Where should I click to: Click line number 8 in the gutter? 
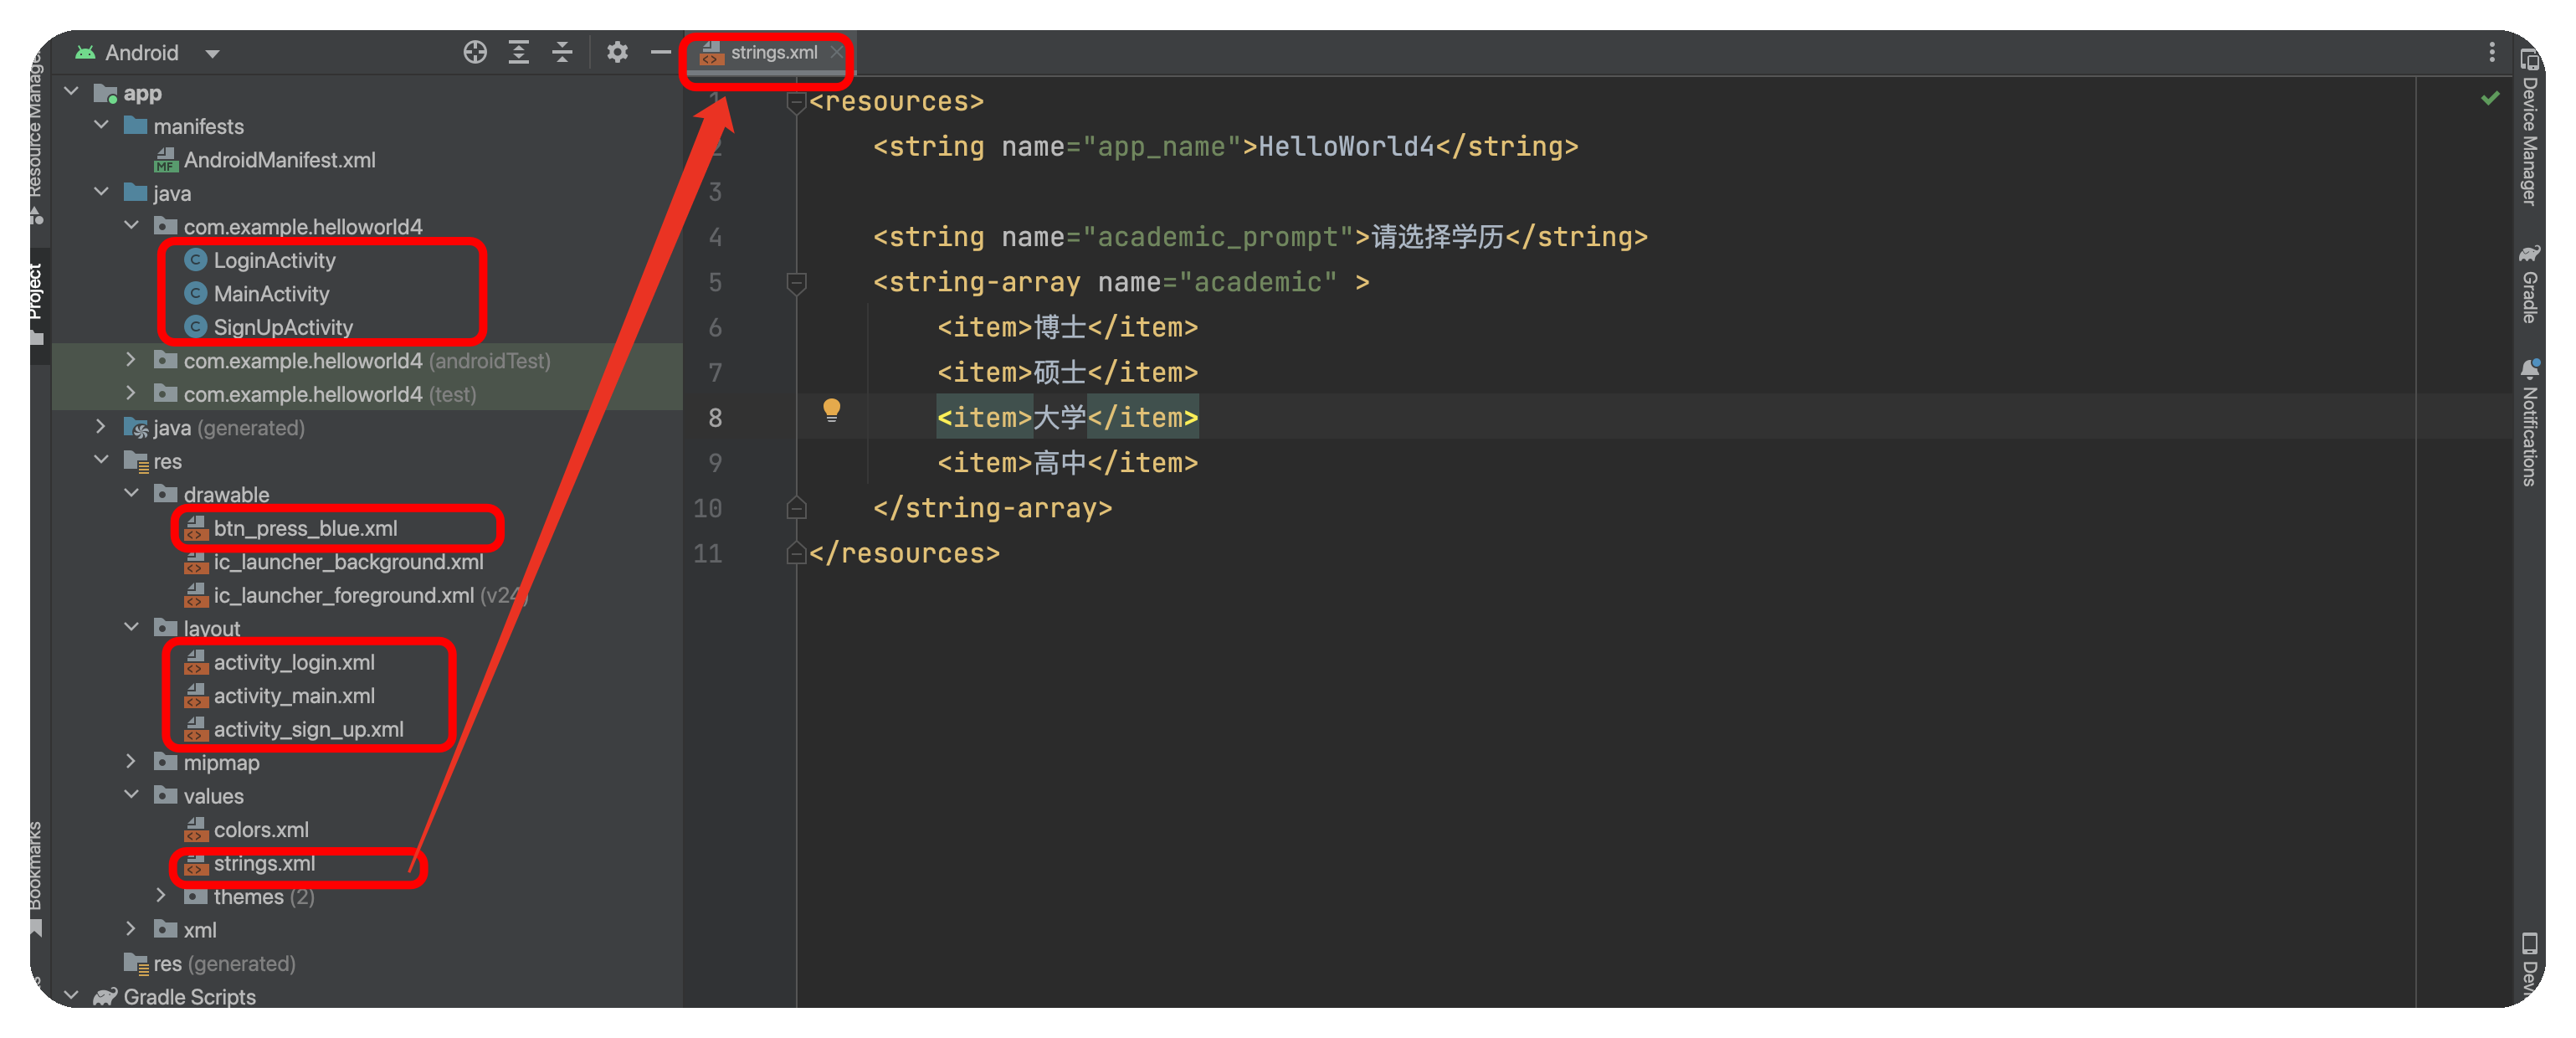point(714,418)
